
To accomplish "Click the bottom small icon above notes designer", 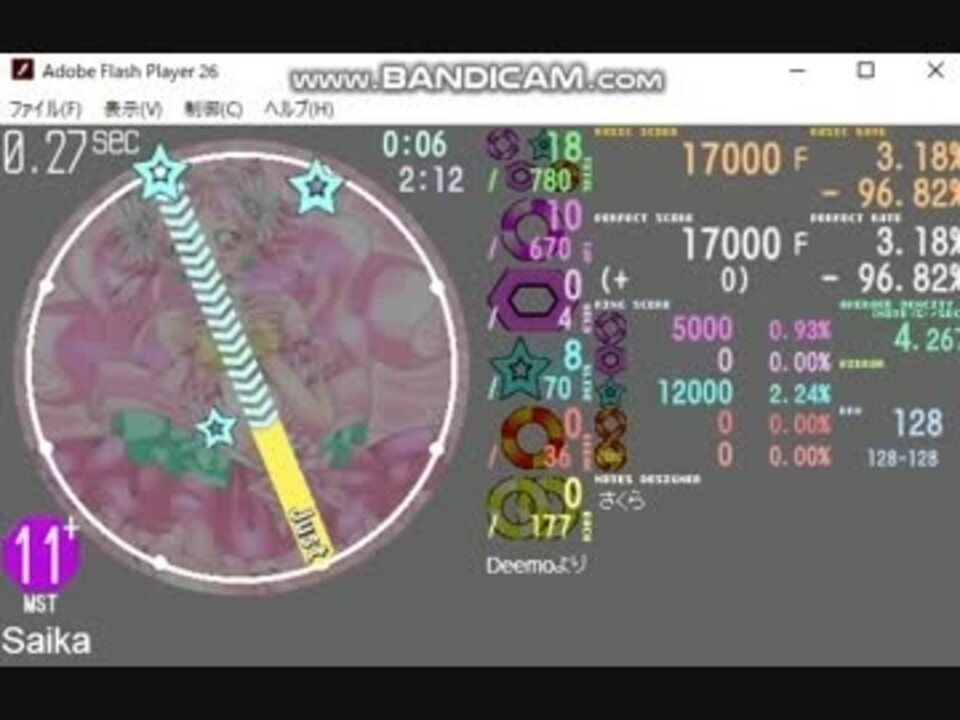I will click(610, 455).
